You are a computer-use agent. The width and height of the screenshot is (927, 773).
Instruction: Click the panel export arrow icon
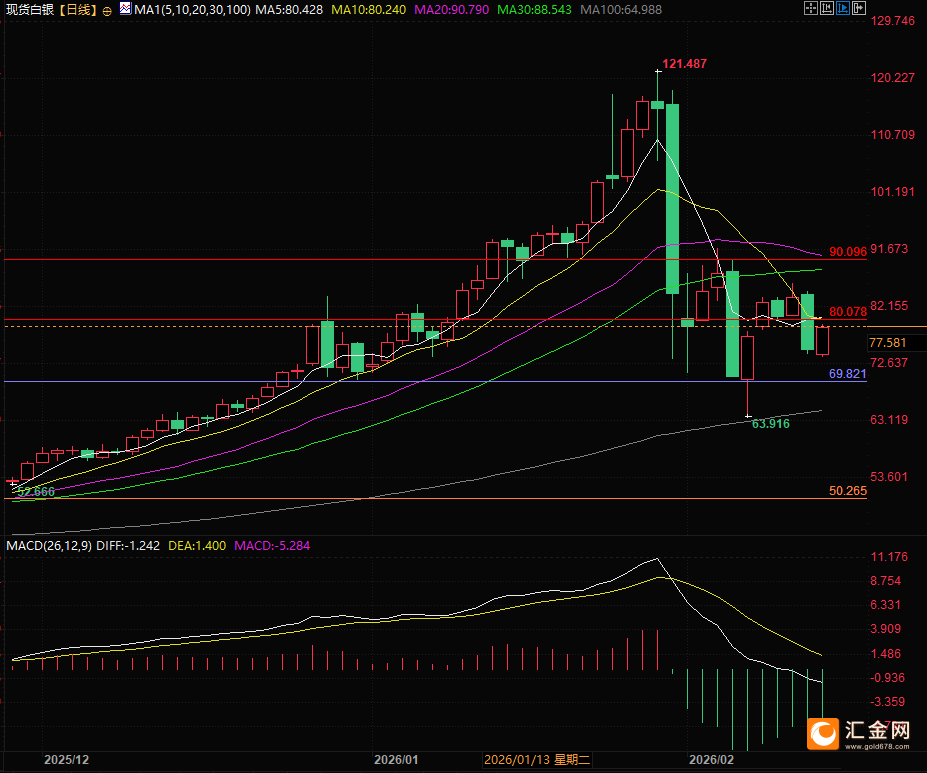[x=858, y=8]
